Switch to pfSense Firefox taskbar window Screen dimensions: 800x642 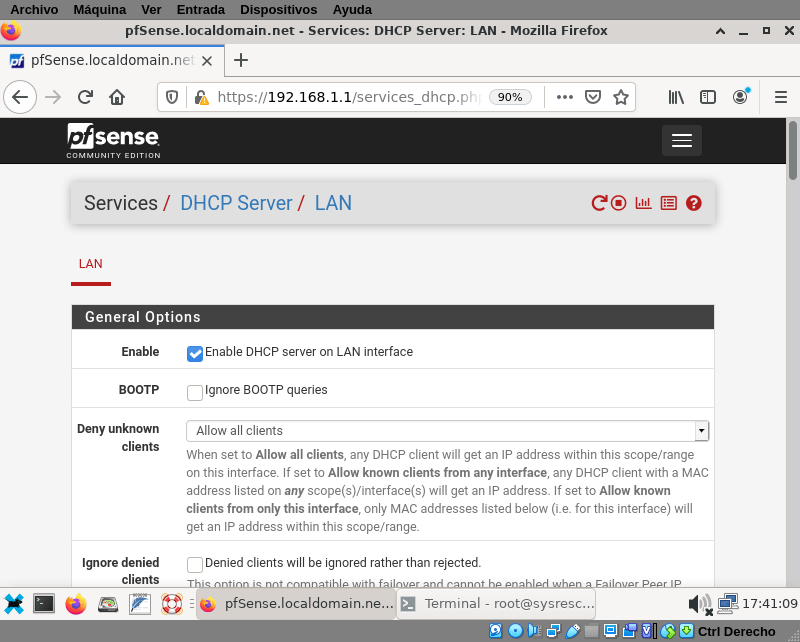(296, 604)
